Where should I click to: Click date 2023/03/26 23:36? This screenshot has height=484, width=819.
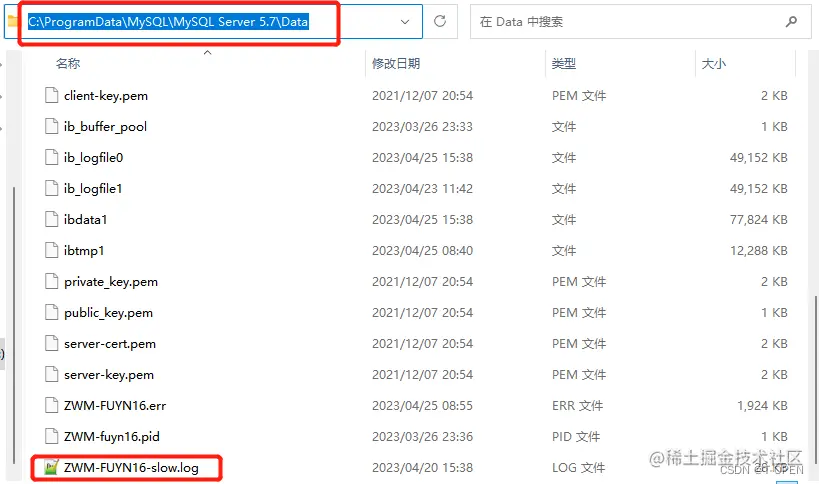[423, 436]
